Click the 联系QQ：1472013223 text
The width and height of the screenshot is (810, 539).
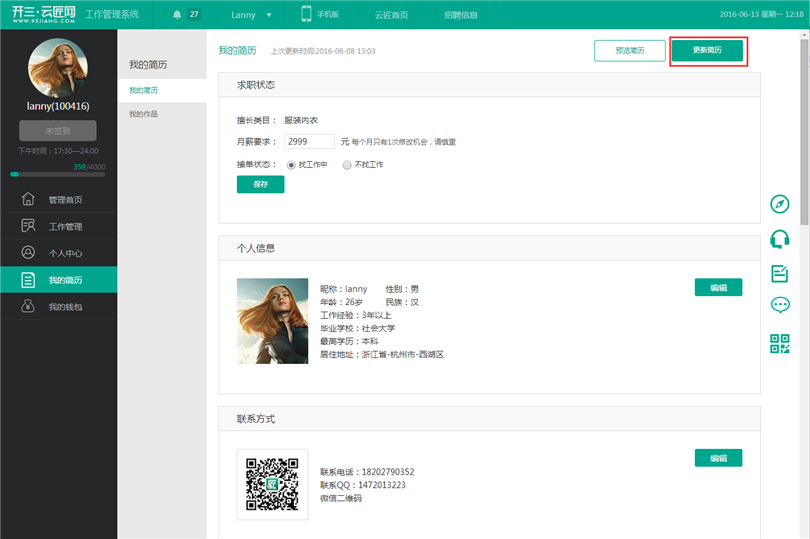(x=363, y=485)
